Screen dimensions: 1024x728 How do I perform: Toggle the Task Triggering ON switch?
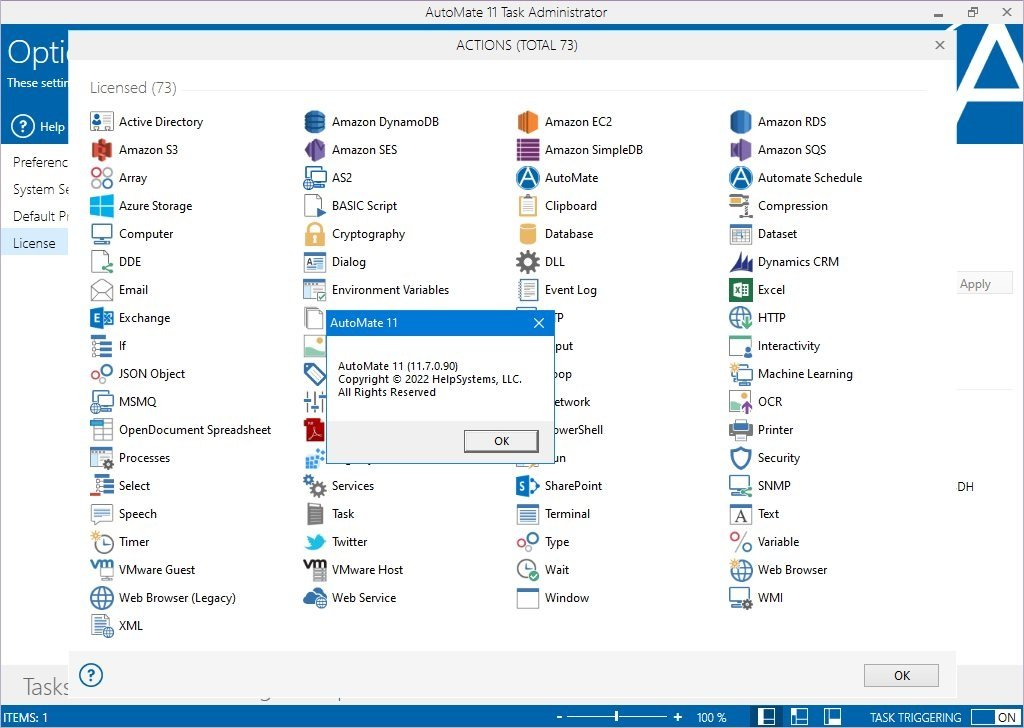point(994,717)
